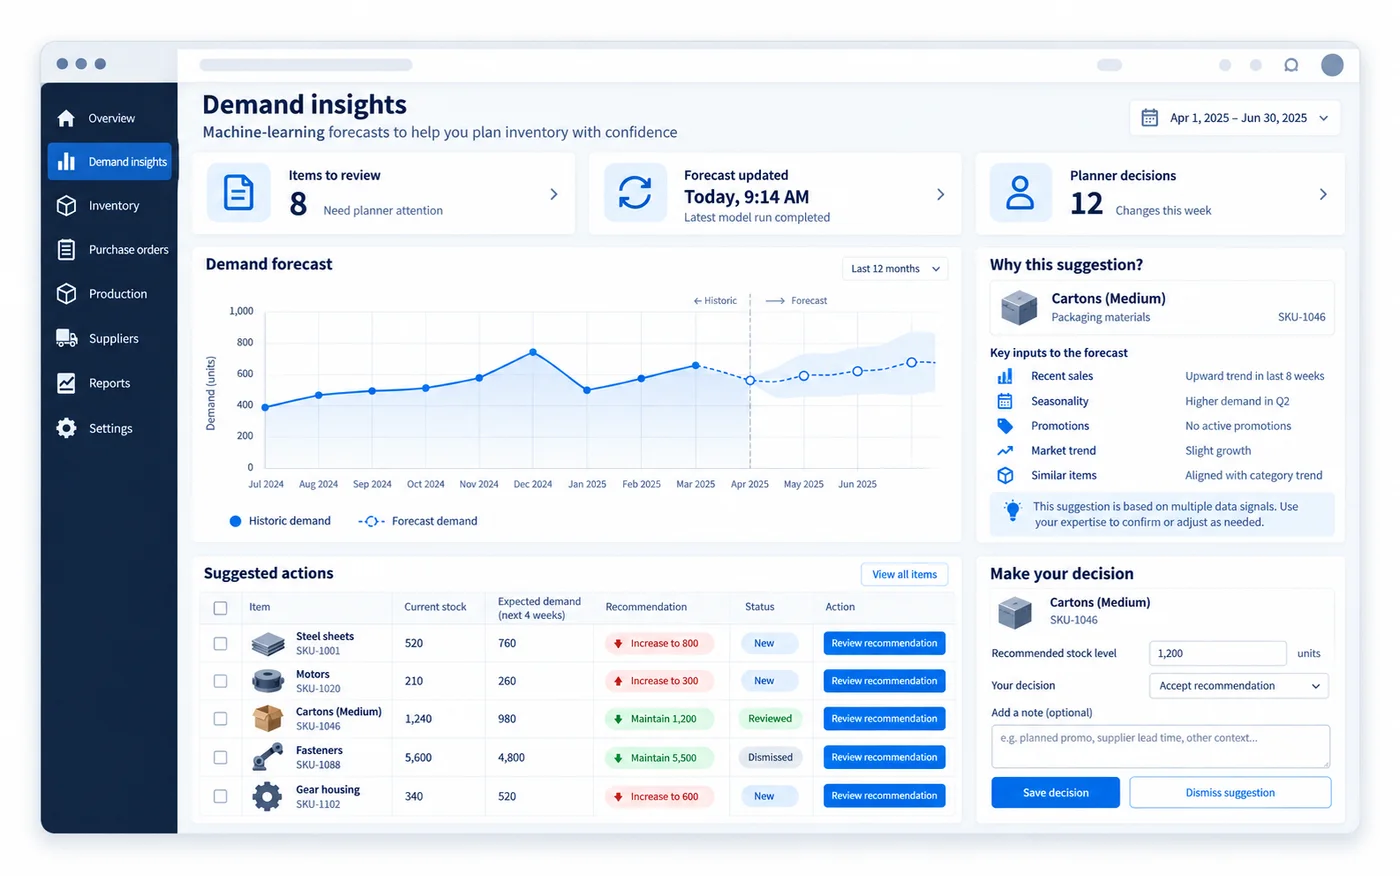Review recommendation for Motors
The image size is (1400, 876).
[x=884, y=681]
